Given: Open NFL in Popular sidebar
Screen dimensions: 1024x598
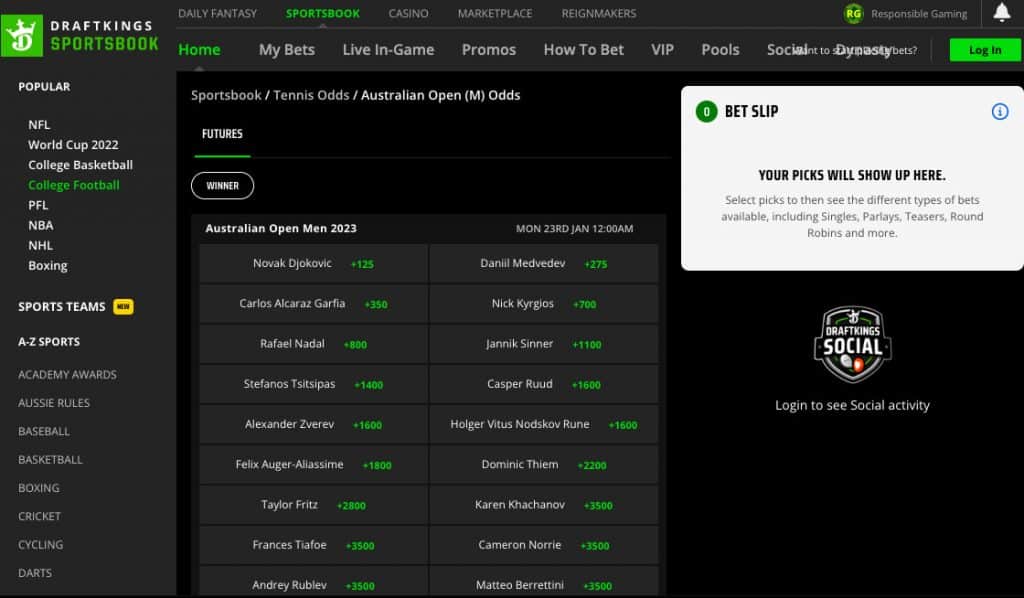Looking at the screenshot, I should pyautogui.click(x=39, y=125).
